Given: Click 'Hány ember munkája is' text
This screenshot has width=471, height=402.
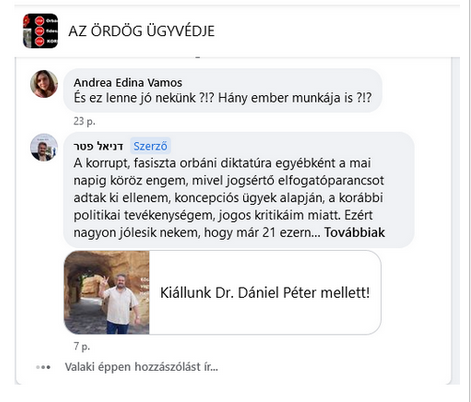Looking at the screenshot, I should pyautogui.click(x=285, y=98).
